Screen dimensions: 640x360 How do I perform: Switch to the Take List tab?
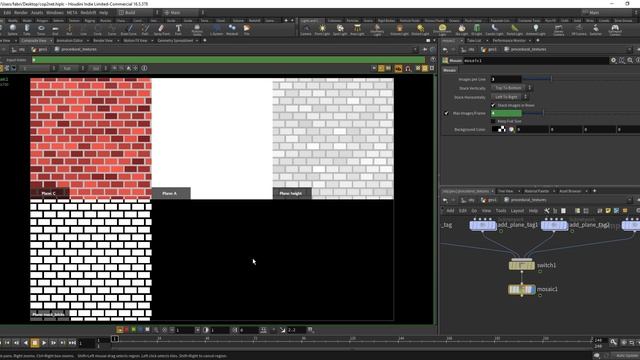[x=474, y=40]
